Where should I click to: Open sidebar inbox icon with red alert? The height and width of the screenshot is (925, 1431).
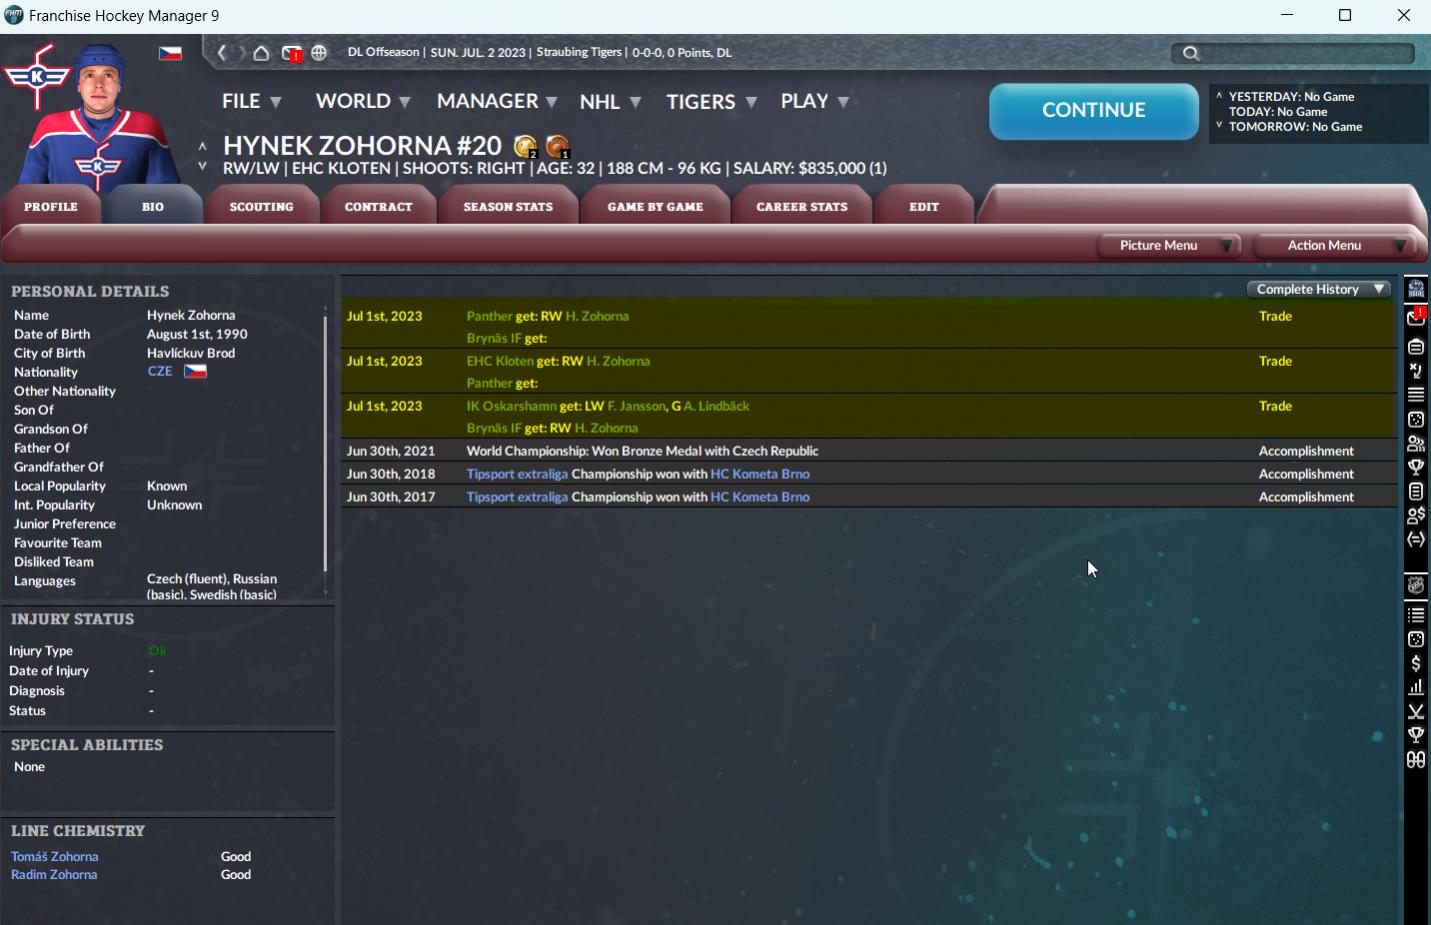[1416, 317]
